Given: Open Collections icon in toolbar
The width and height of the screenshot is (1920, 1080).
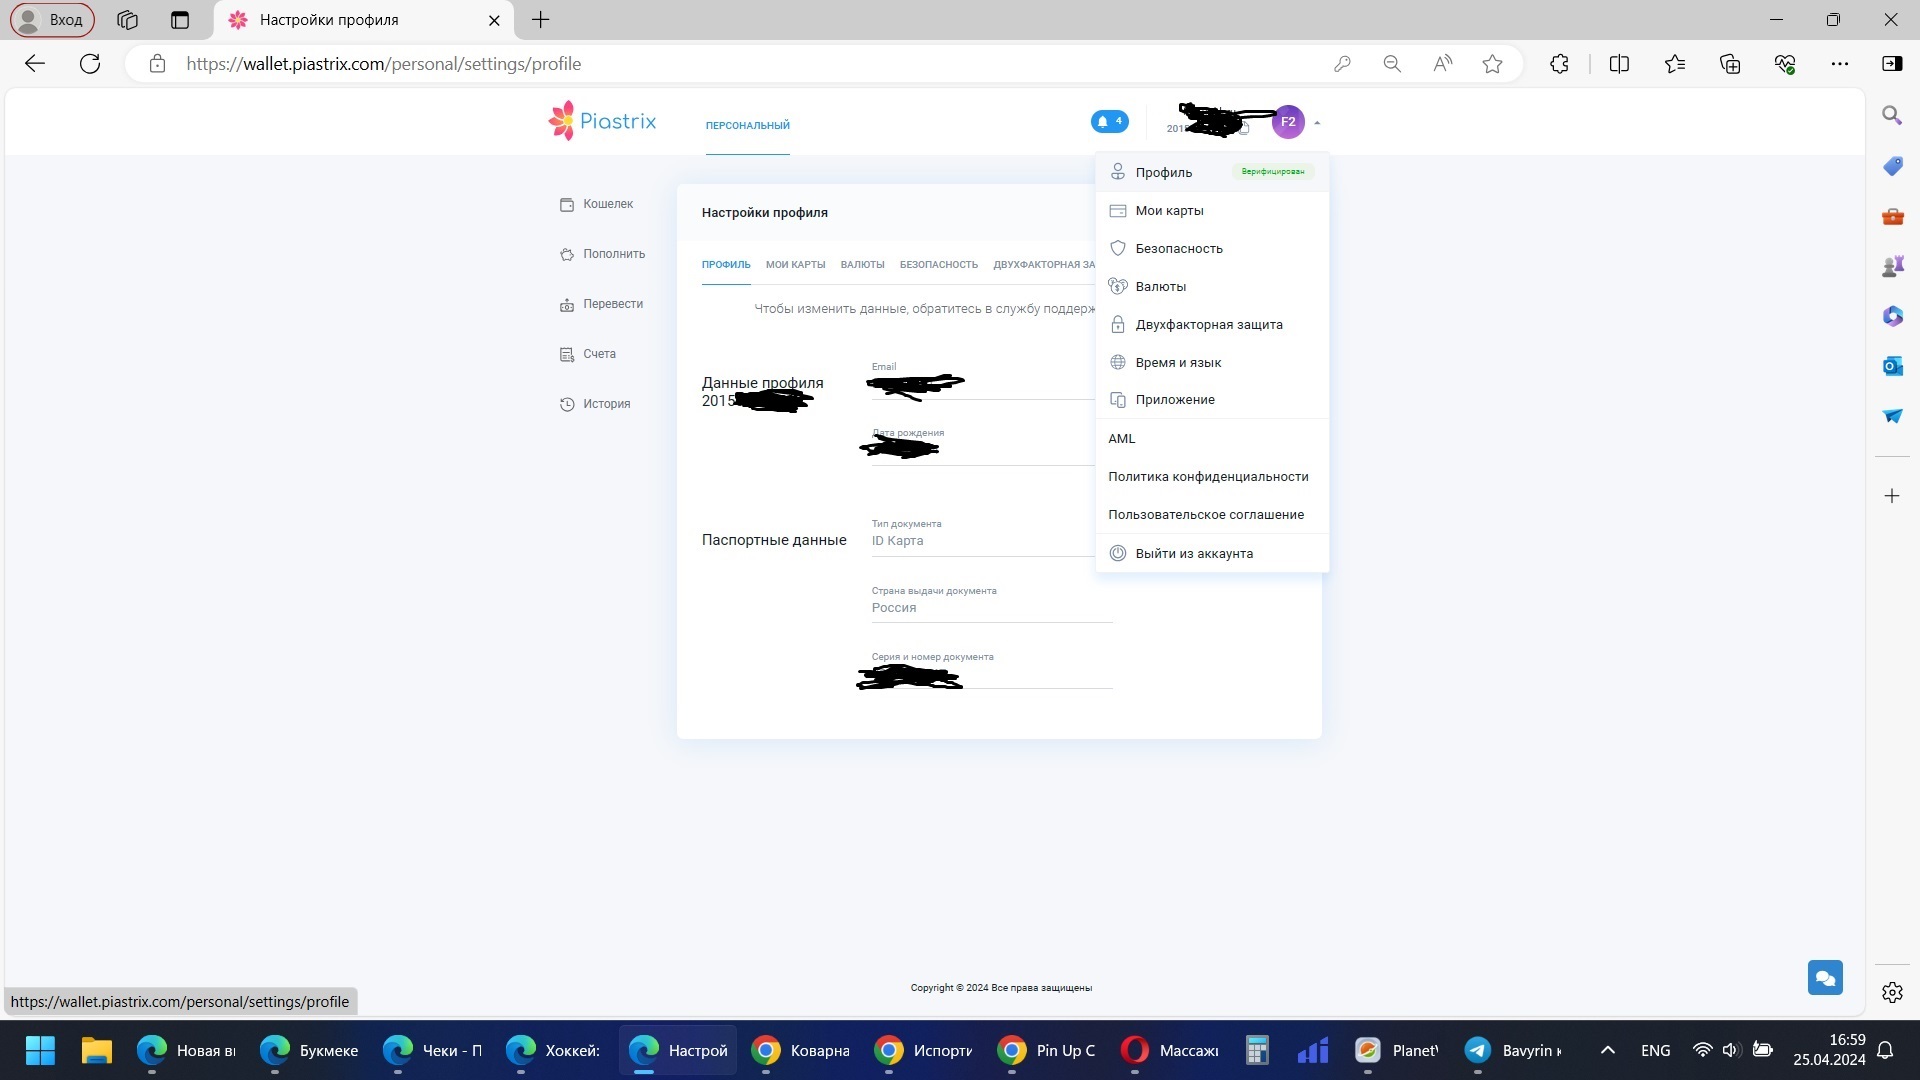Looking at the screenshot, I should pos(1730,64).
